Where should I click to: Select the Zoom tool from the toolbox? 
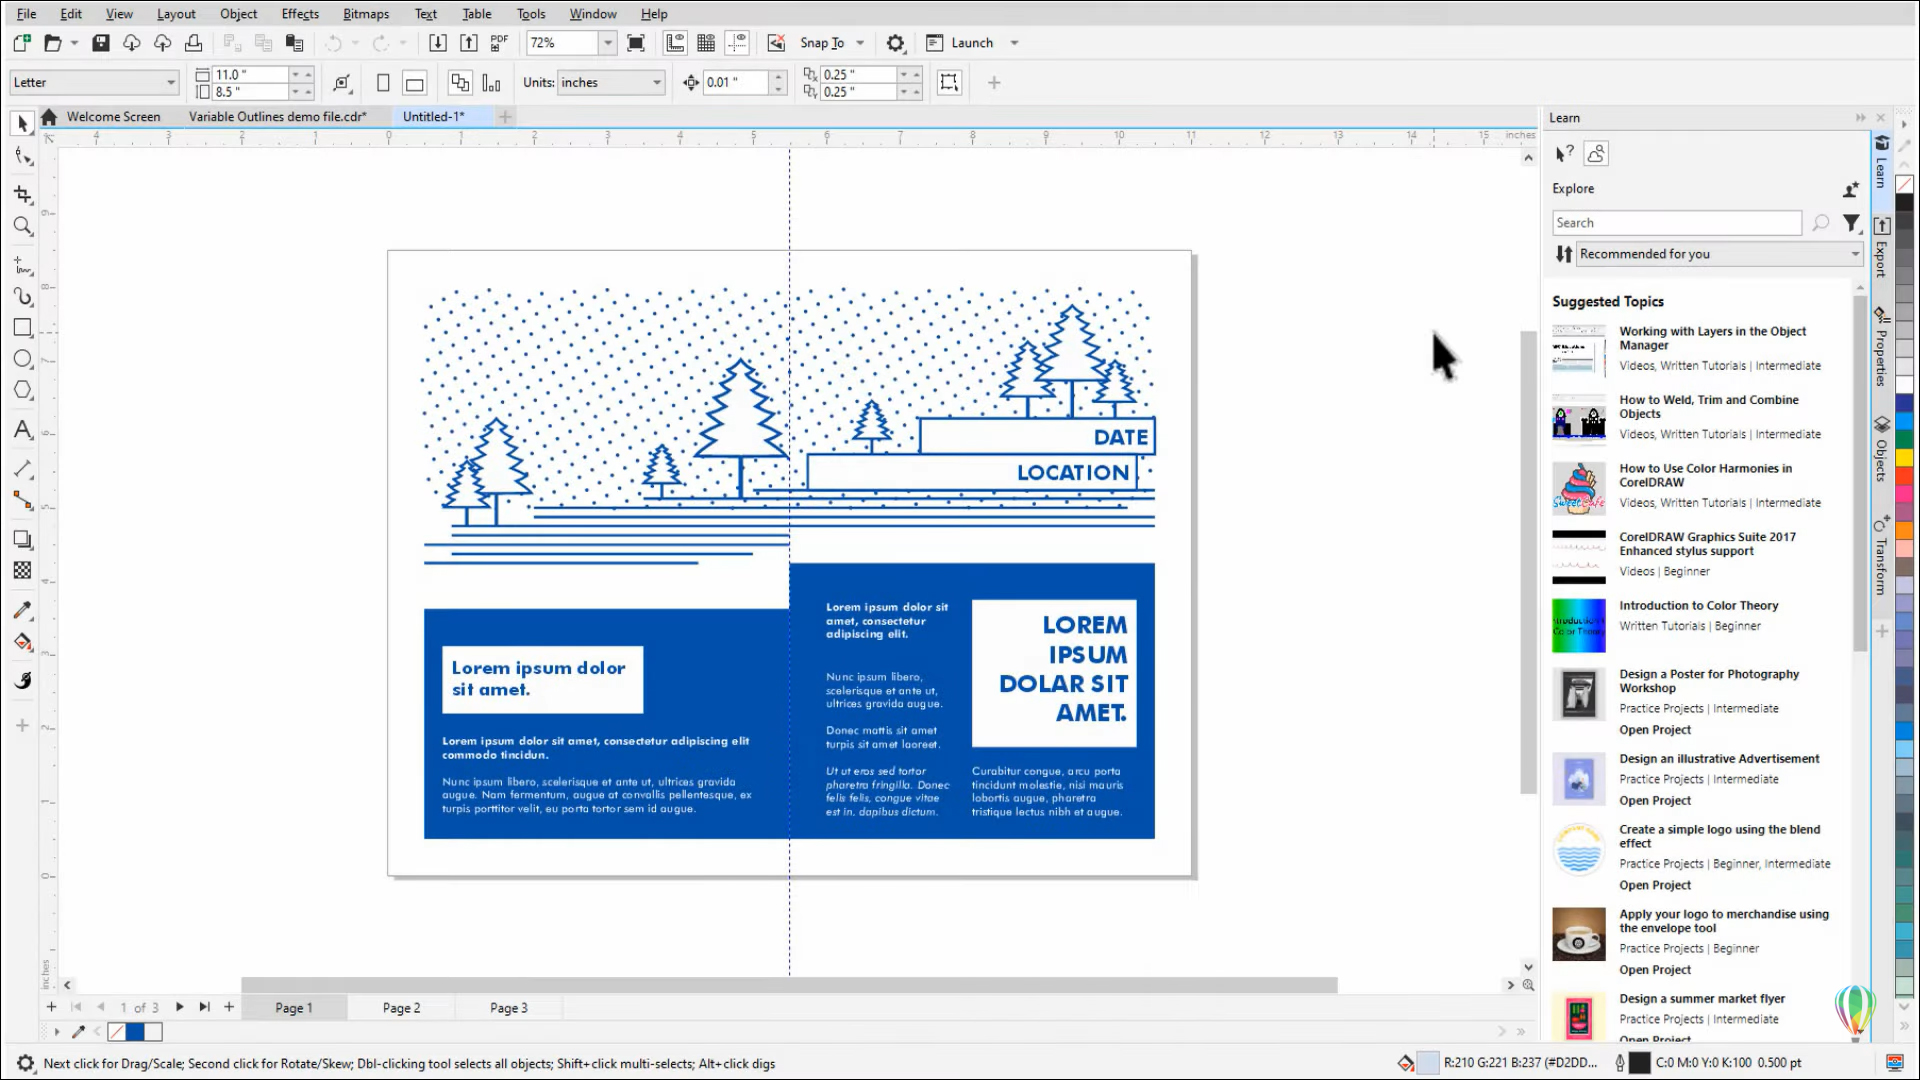[x=22, y=227]
